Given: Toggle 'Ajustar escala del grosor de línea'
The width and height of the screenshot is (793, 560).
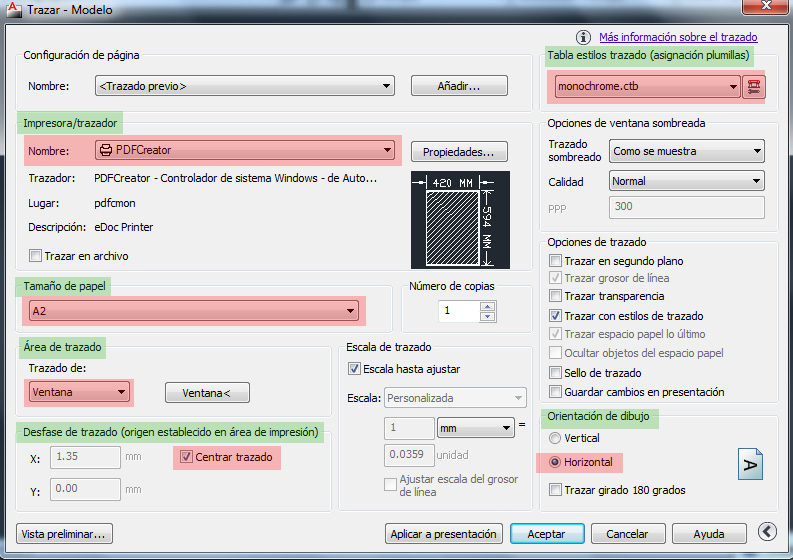Looking at the screenshot, I should tap(390, 485).
